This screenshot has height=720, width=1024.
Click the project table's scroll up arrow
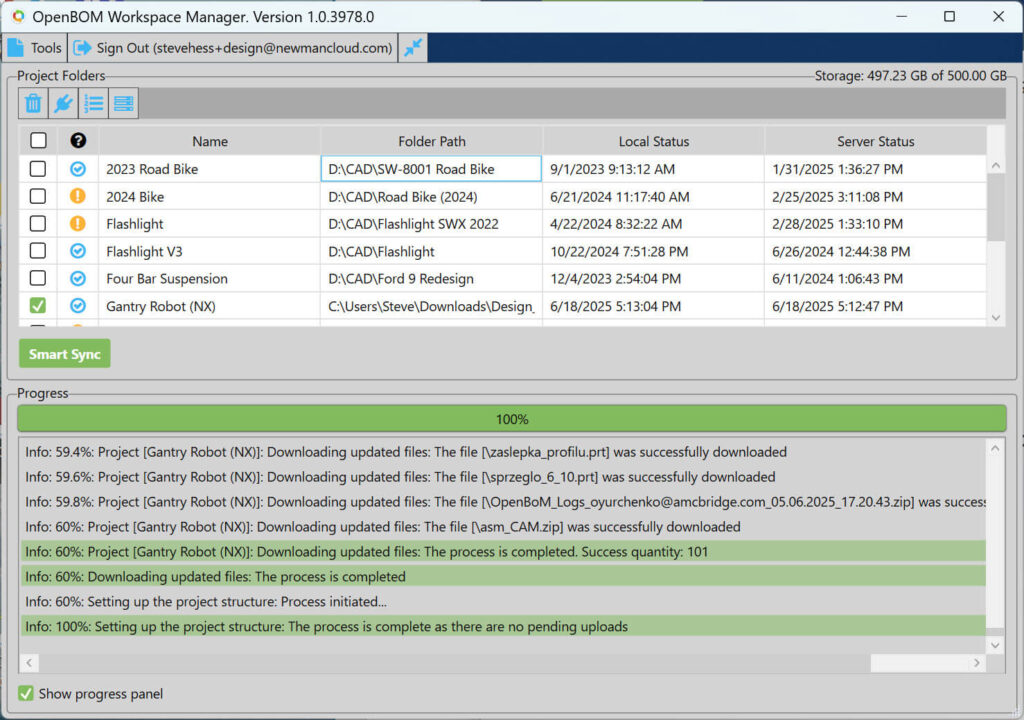(996, 166)
